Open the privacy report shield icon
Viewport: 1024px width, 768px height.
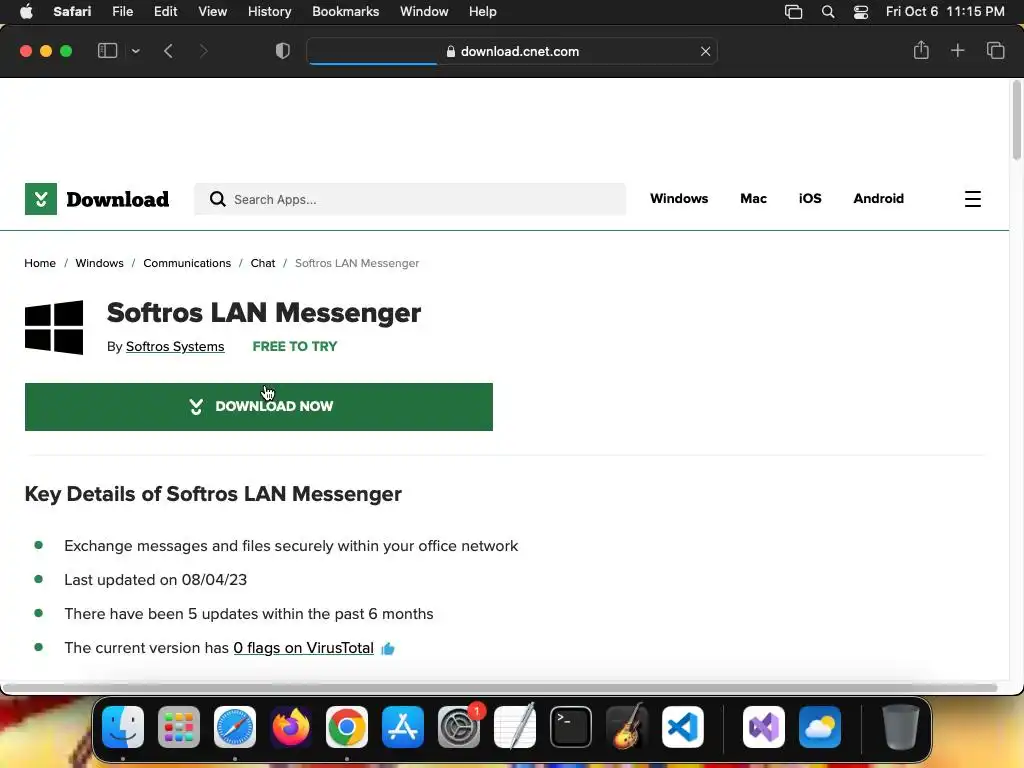tap(283, 51)
